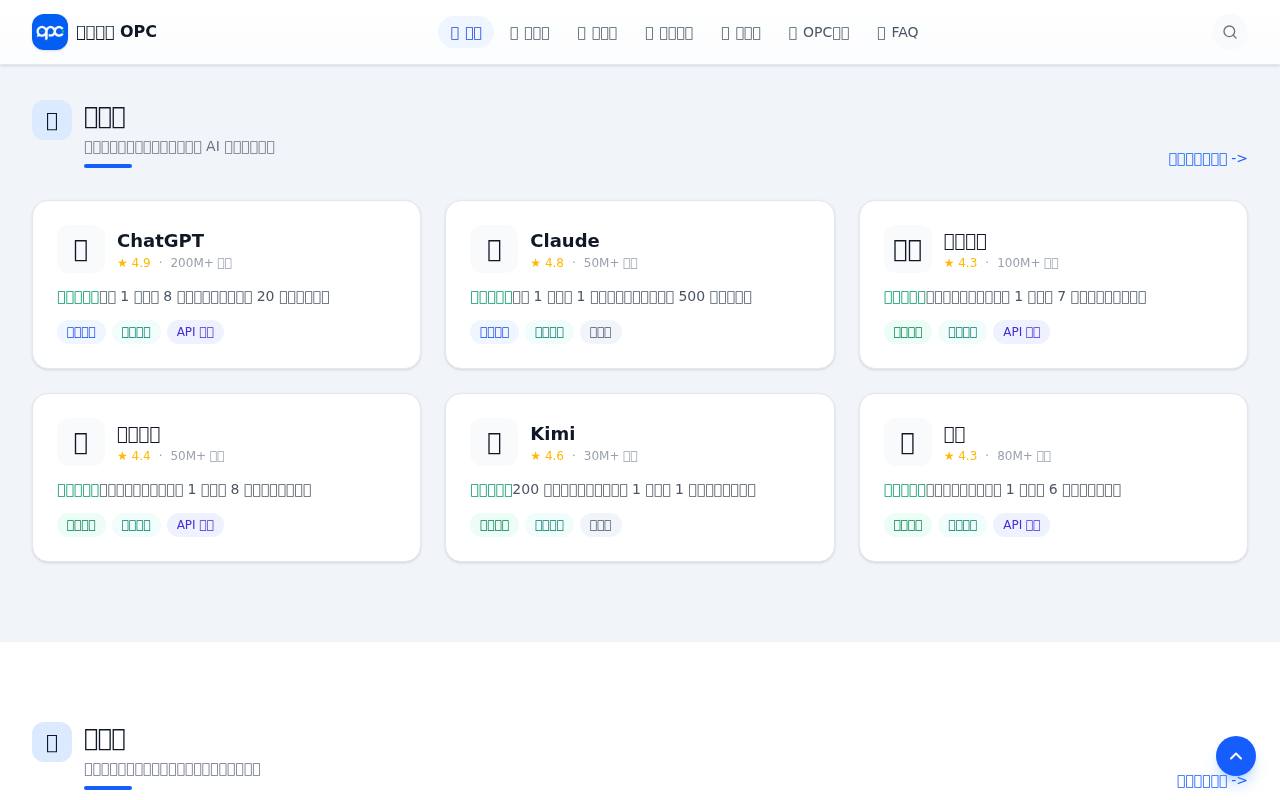The width and height of the screenshot is (1280, 800).
Task: Click the bottom section's header icon
Action: [x=52, y=742]
